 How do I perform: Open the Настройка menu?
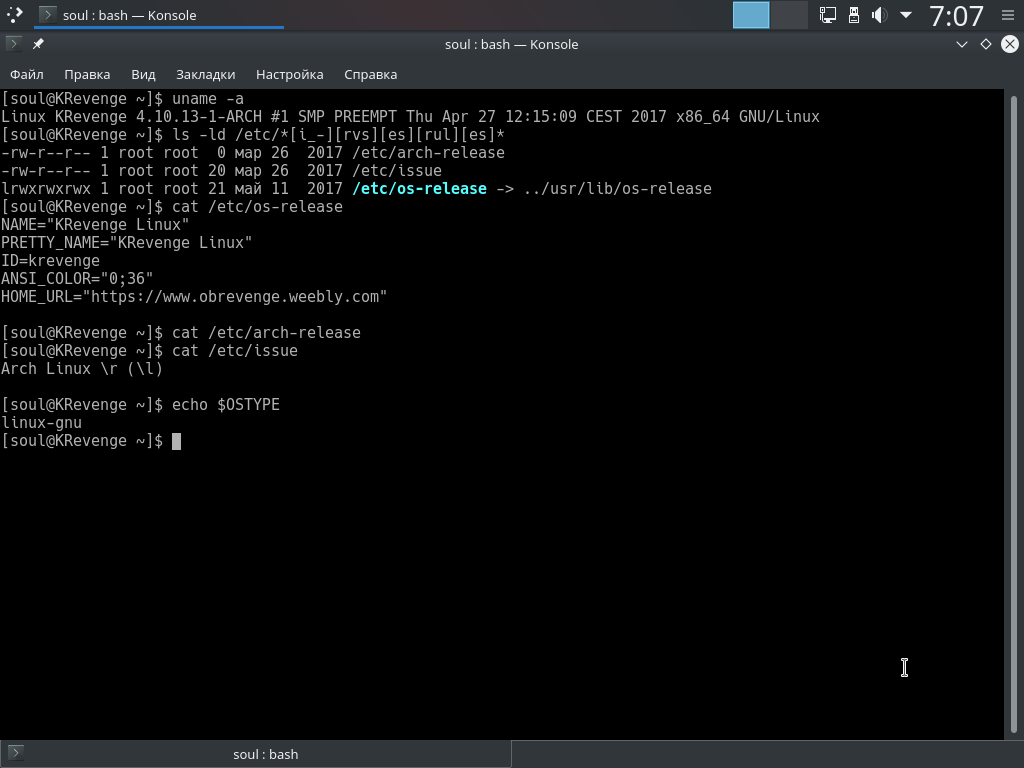coord(289,74)
